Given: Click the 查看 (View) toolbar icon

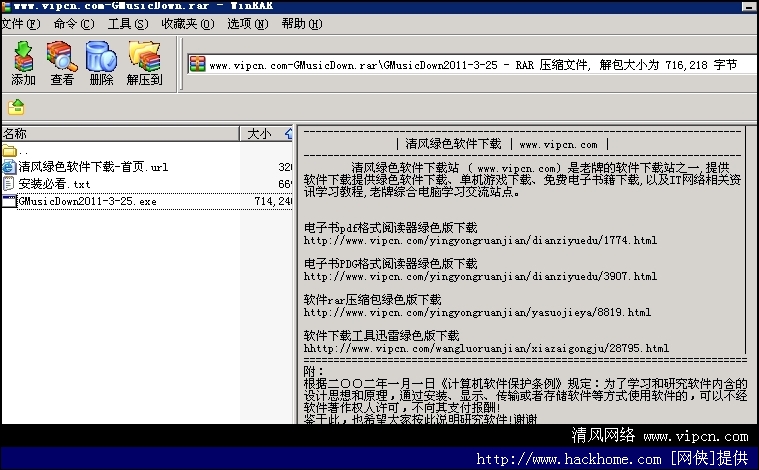Looking at the screenshot, I should [62, 63].
